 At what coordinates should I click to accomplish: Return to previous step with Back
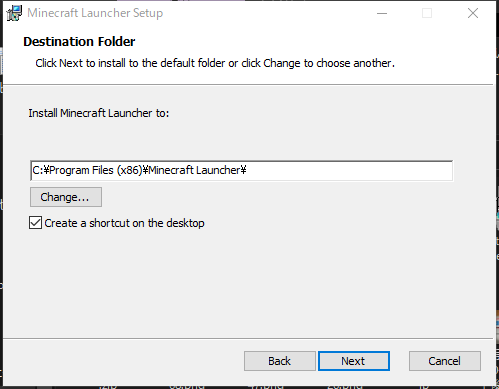tap(280, 361)
